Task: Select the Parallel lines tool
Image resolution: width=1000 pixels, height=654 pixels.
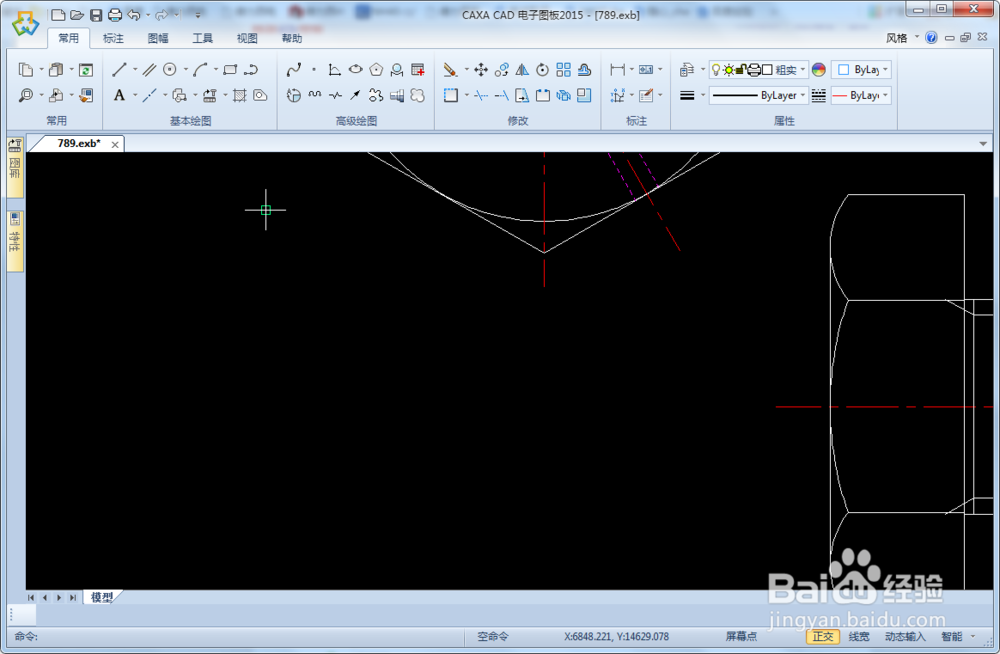Action: (149, 70)
